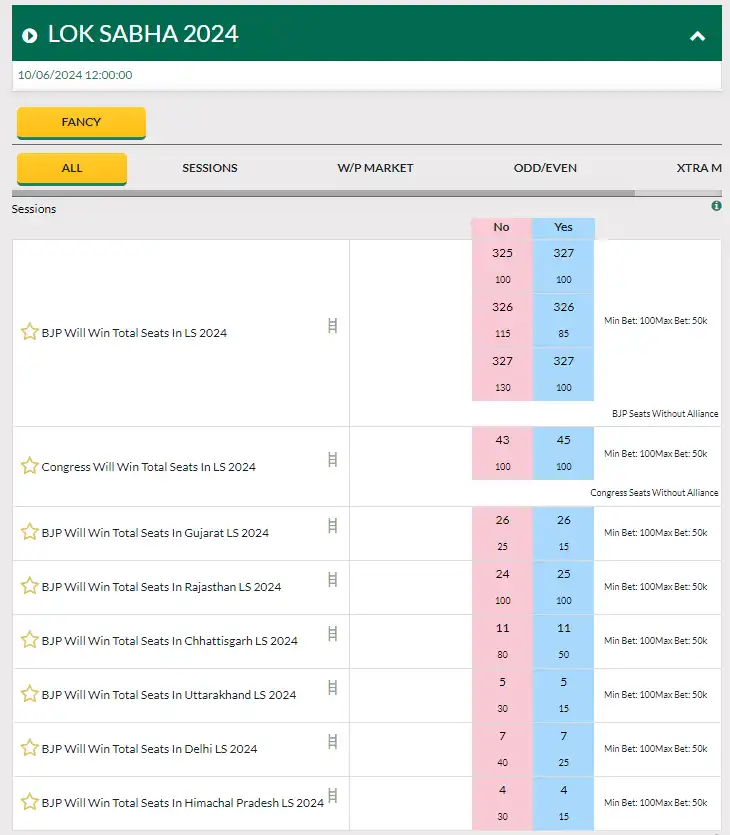Bet No 11 at 80 on Chhattisgarh seats
730x835 pixels.
click(502, 641)
